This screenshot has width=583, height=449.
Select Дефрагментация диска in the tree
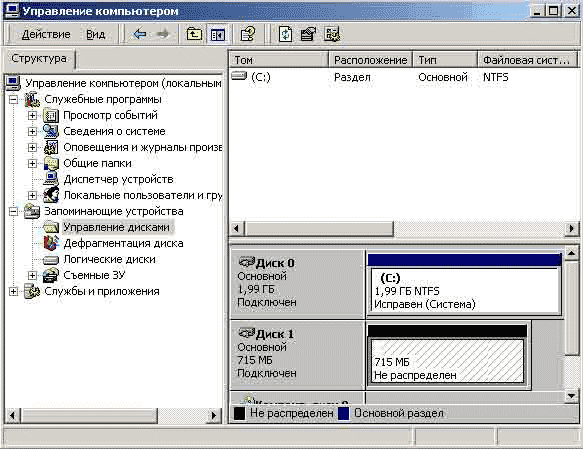(x=123, y=243)
